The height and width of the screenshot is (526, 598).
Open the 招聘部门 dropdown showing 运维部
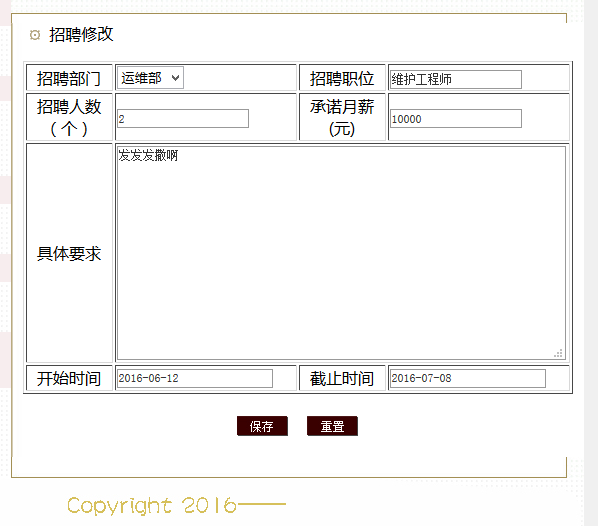point(150,78)
